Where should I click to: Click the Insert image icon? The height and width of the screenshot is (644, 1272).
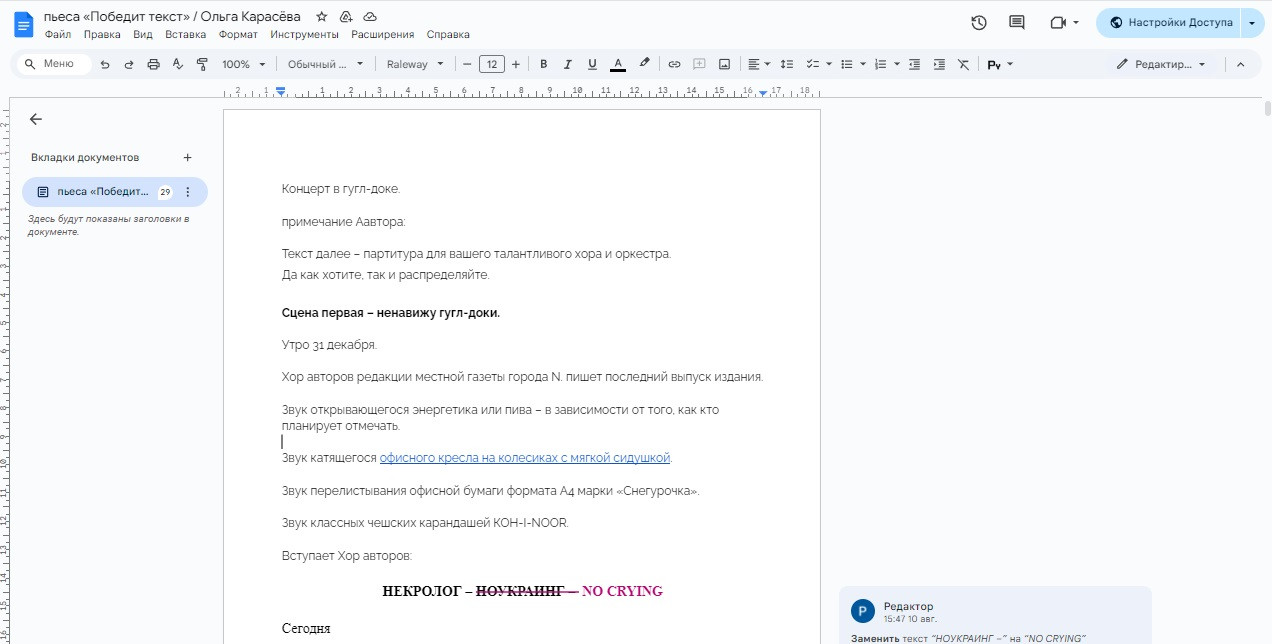(724, 64)
